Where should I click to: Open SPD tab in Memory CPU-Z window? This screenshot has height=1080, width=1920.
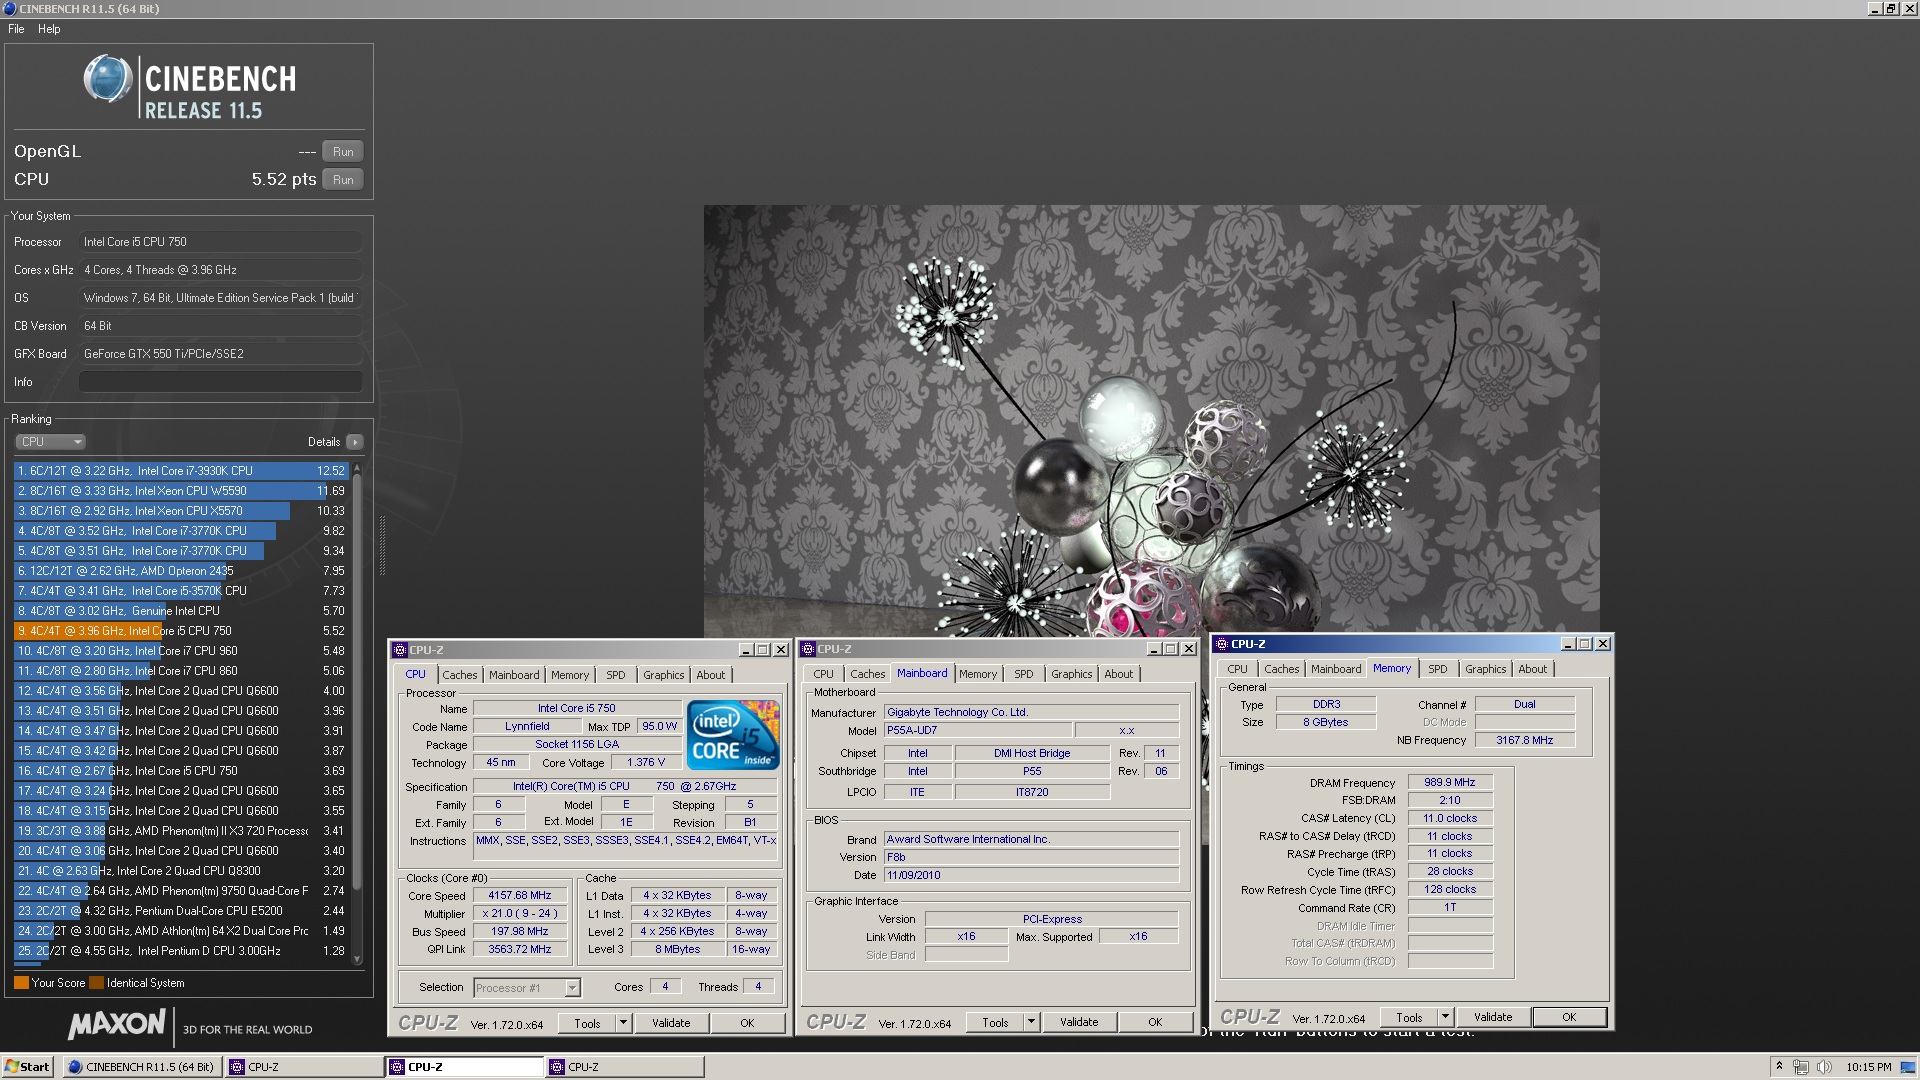click(1438, 669)
